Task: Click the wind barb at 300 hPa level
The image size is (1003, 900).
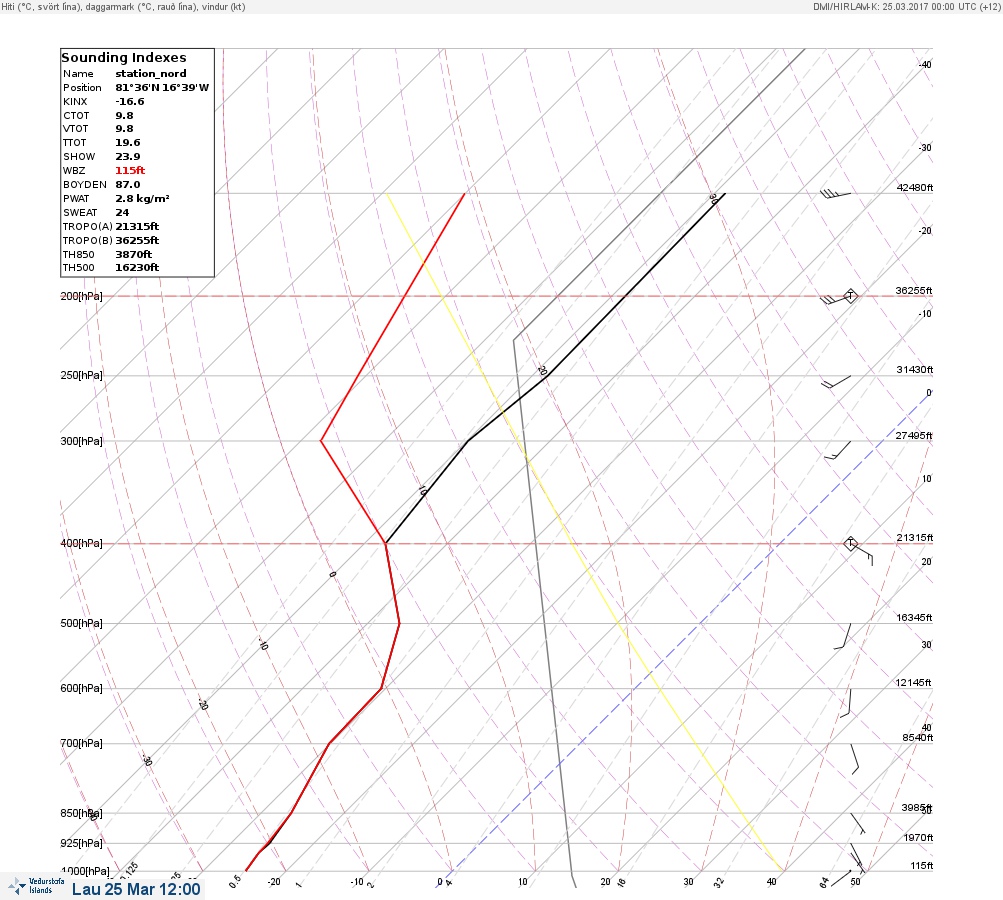Action: 837,450
